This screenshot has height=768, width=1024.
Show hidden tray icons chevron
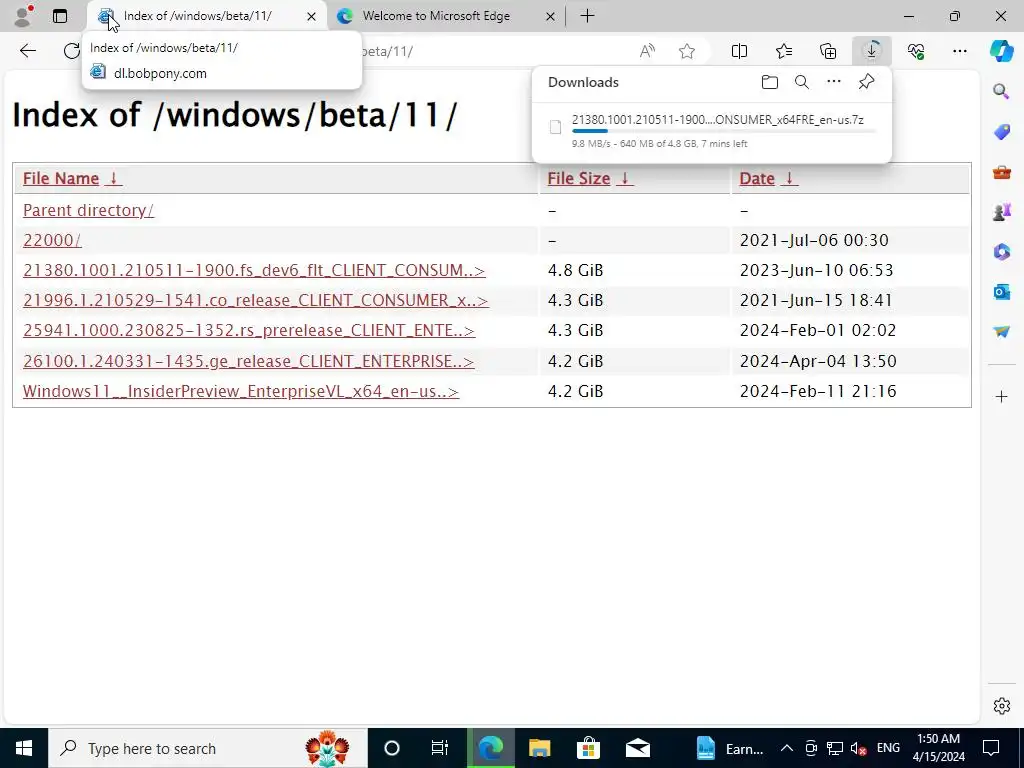787,748
